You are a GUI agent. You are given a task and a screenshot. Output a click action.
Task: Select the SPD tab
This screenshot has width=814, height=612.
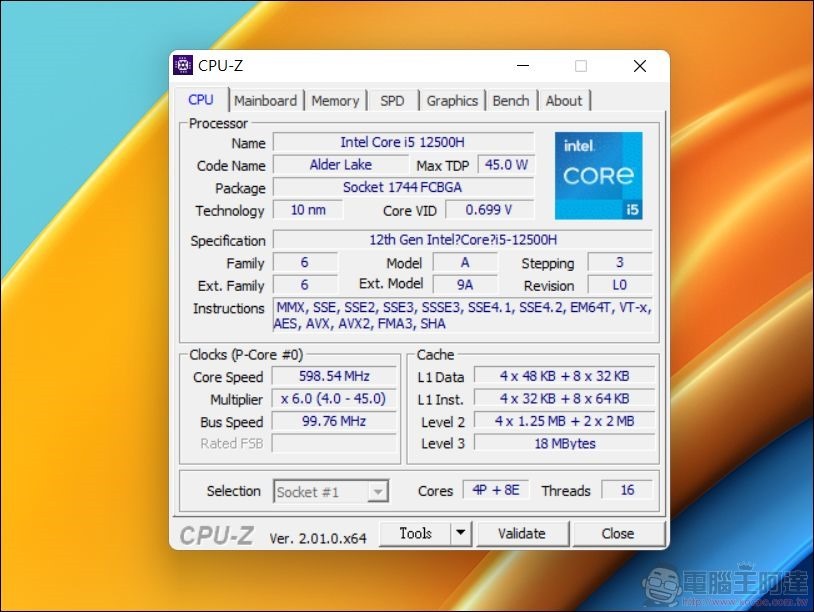point(392,100)
